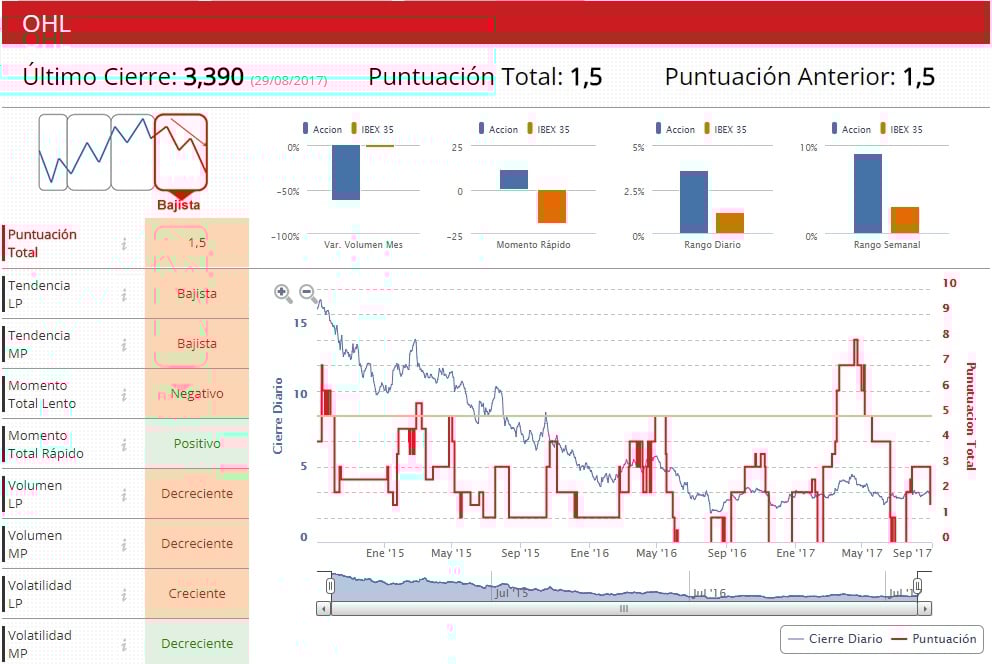Viewport: 992px width, 664px height.
Task: Click the Negativo value for Momento Total Lento
Action: (197, 393)
